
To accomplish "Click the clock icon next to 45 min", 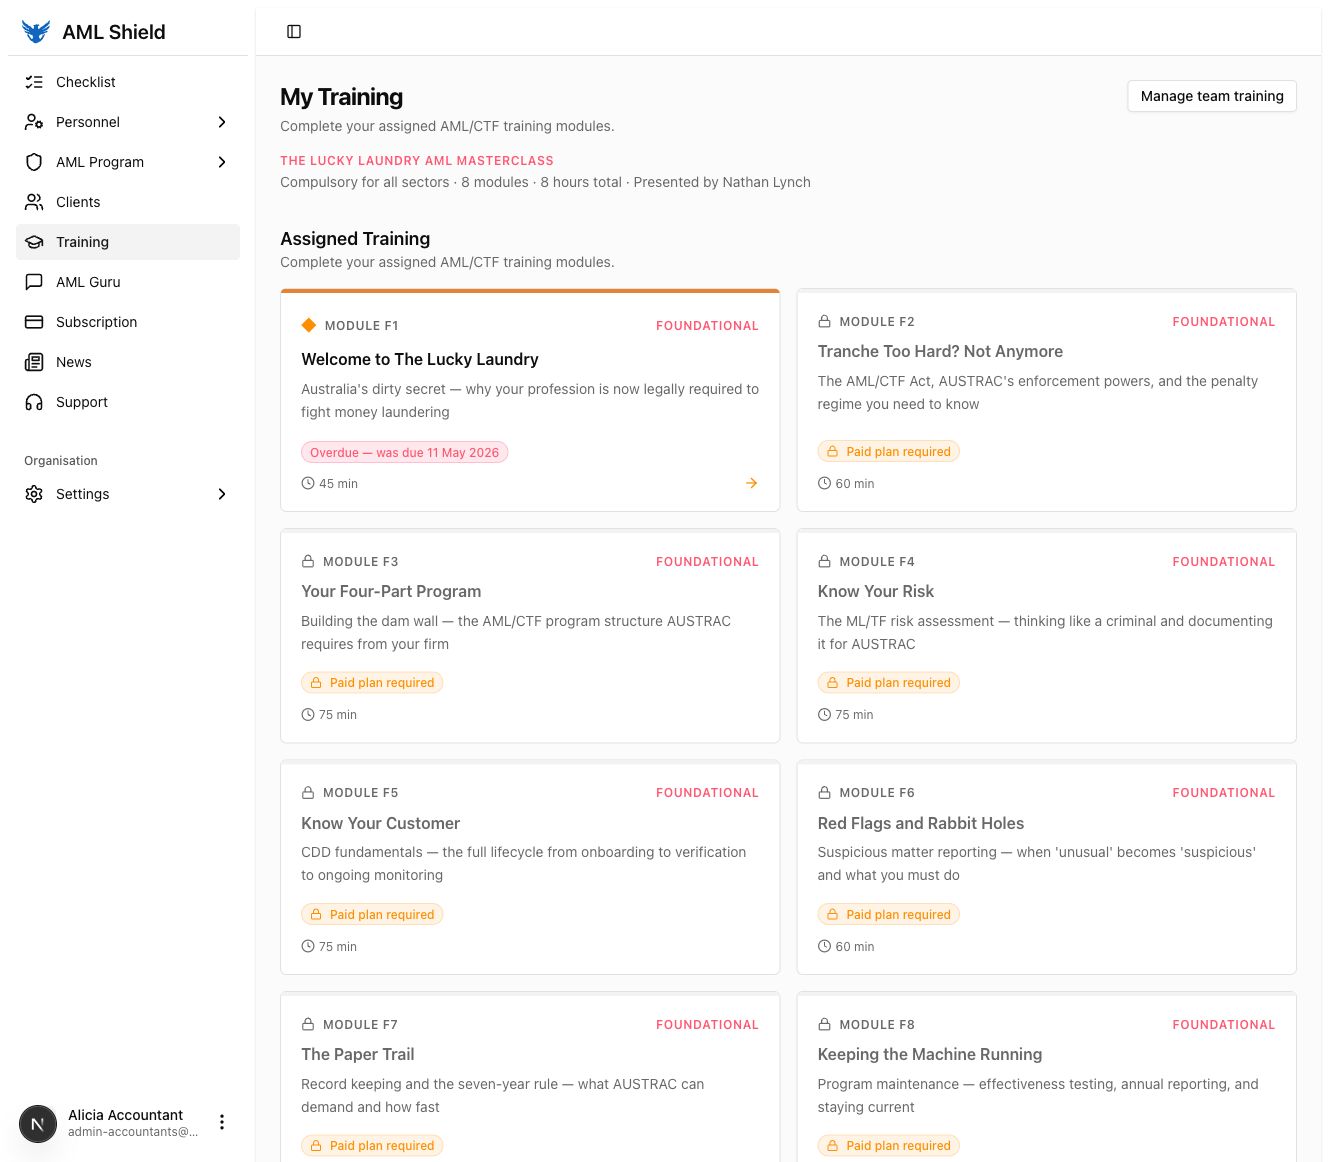I will point(308,483).
